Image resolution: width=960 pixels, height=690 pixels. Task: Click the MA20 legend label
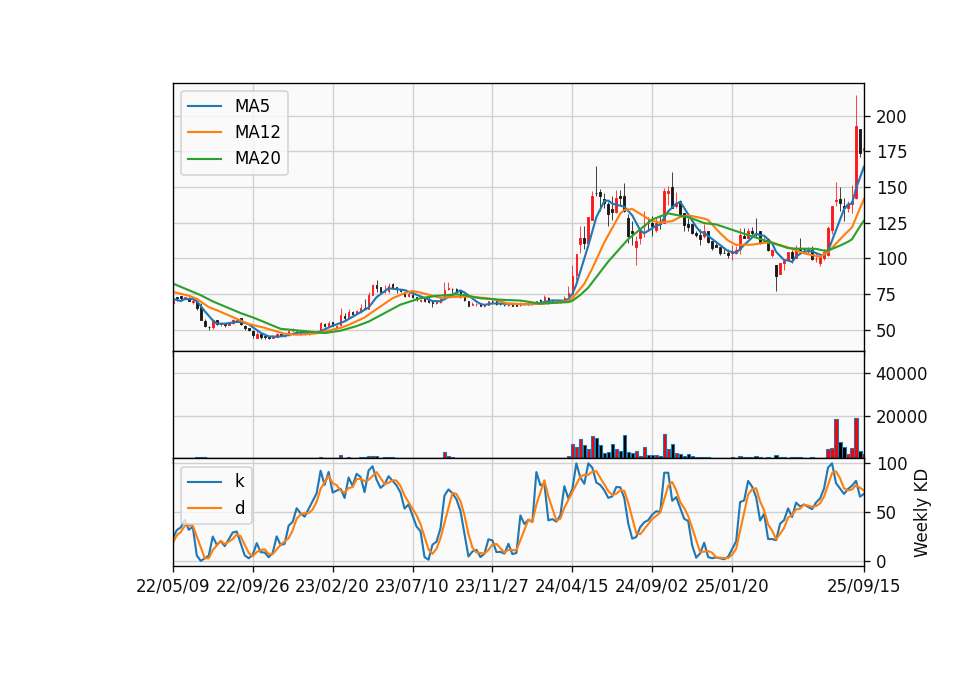point(257,159)
